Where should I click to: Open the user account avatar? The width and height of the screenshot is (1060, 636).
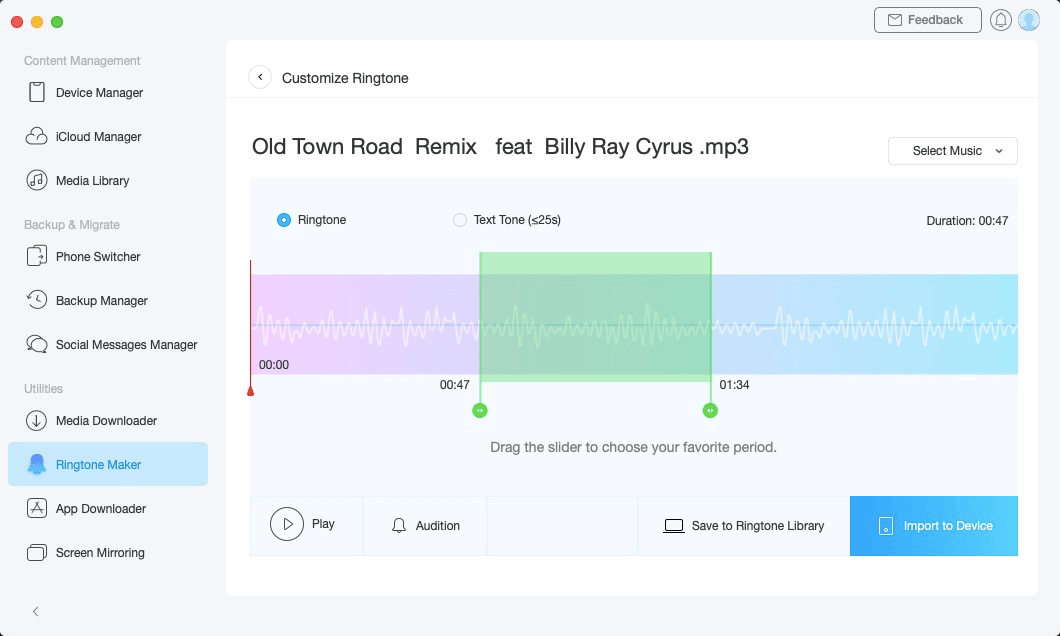1029,20
